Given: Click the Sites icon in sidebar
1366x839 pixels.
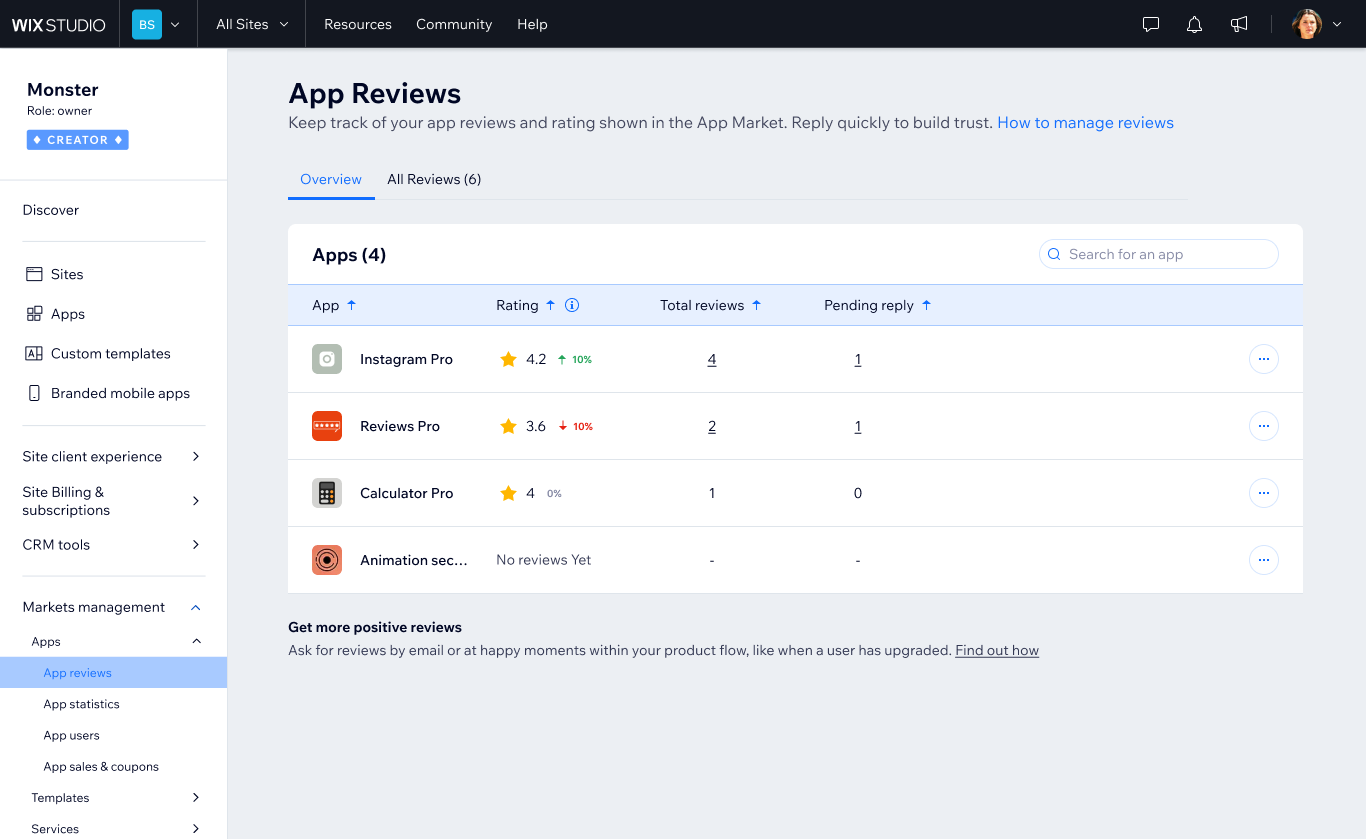Looking at the screenshot, I should click(34, 274).
